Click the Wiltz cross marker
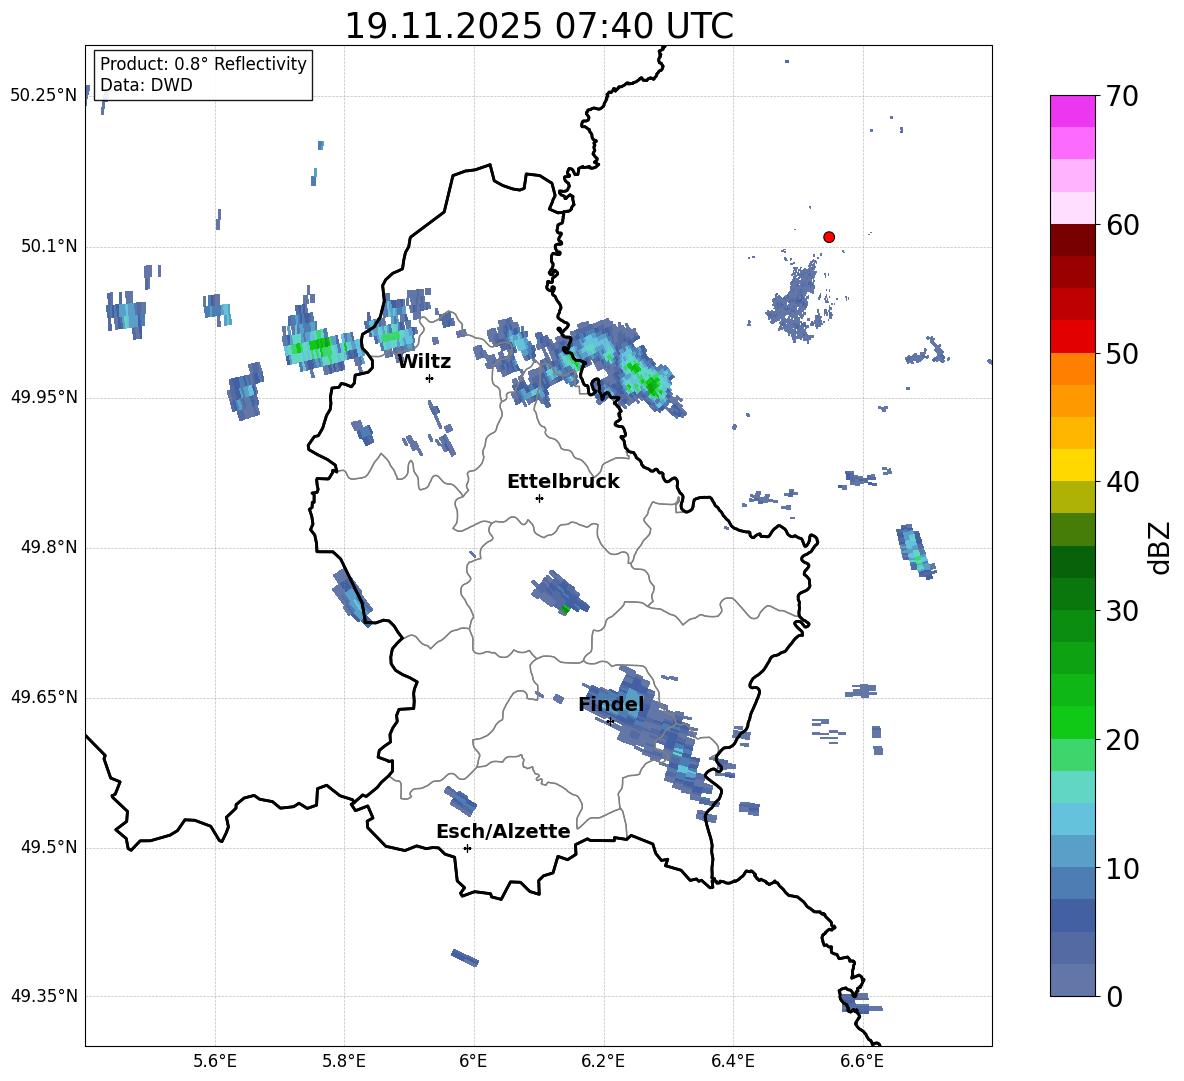The width and height of the screenshot is (1184, 1081). 430,378
